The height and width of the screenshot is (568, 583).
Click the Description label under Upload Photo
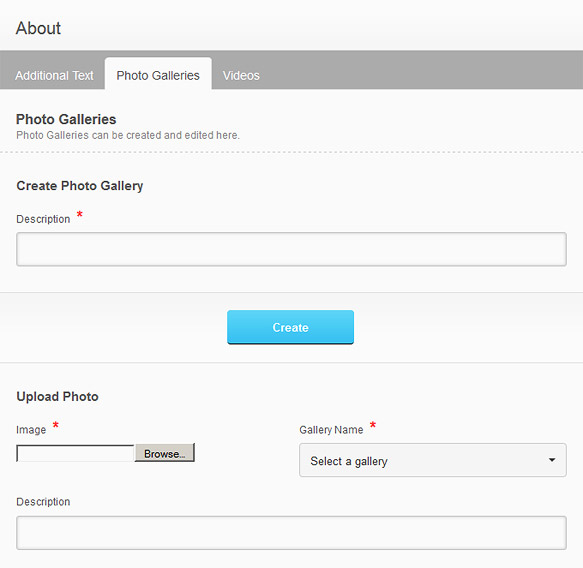[43, 502]
